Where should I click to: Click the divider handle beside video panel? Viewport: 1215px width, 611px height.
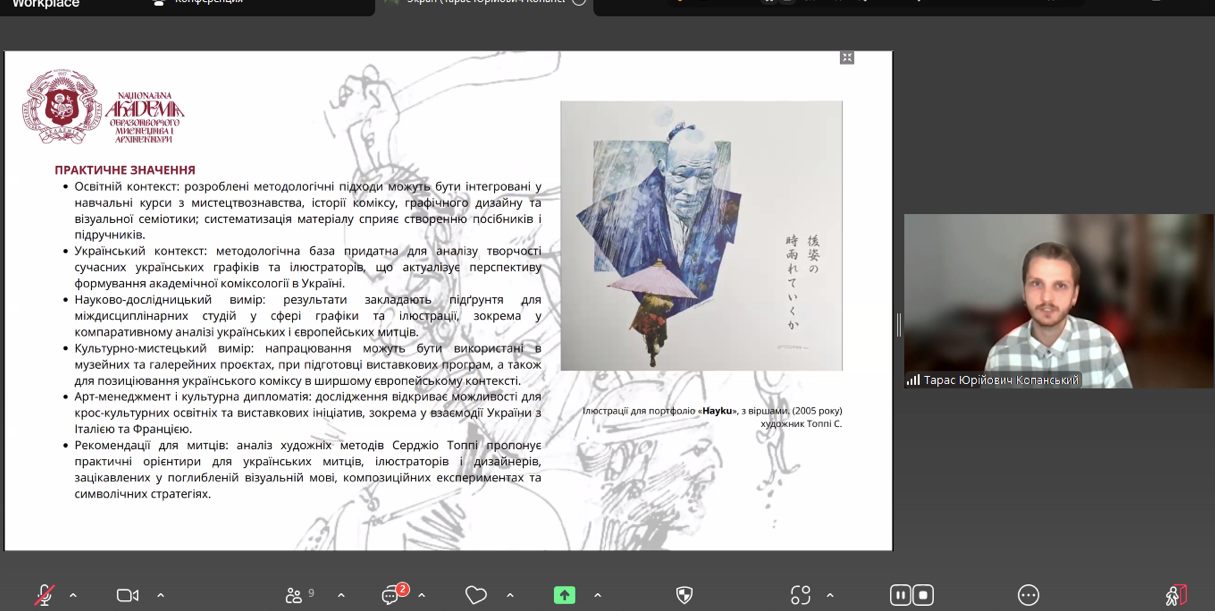(898, 324)
